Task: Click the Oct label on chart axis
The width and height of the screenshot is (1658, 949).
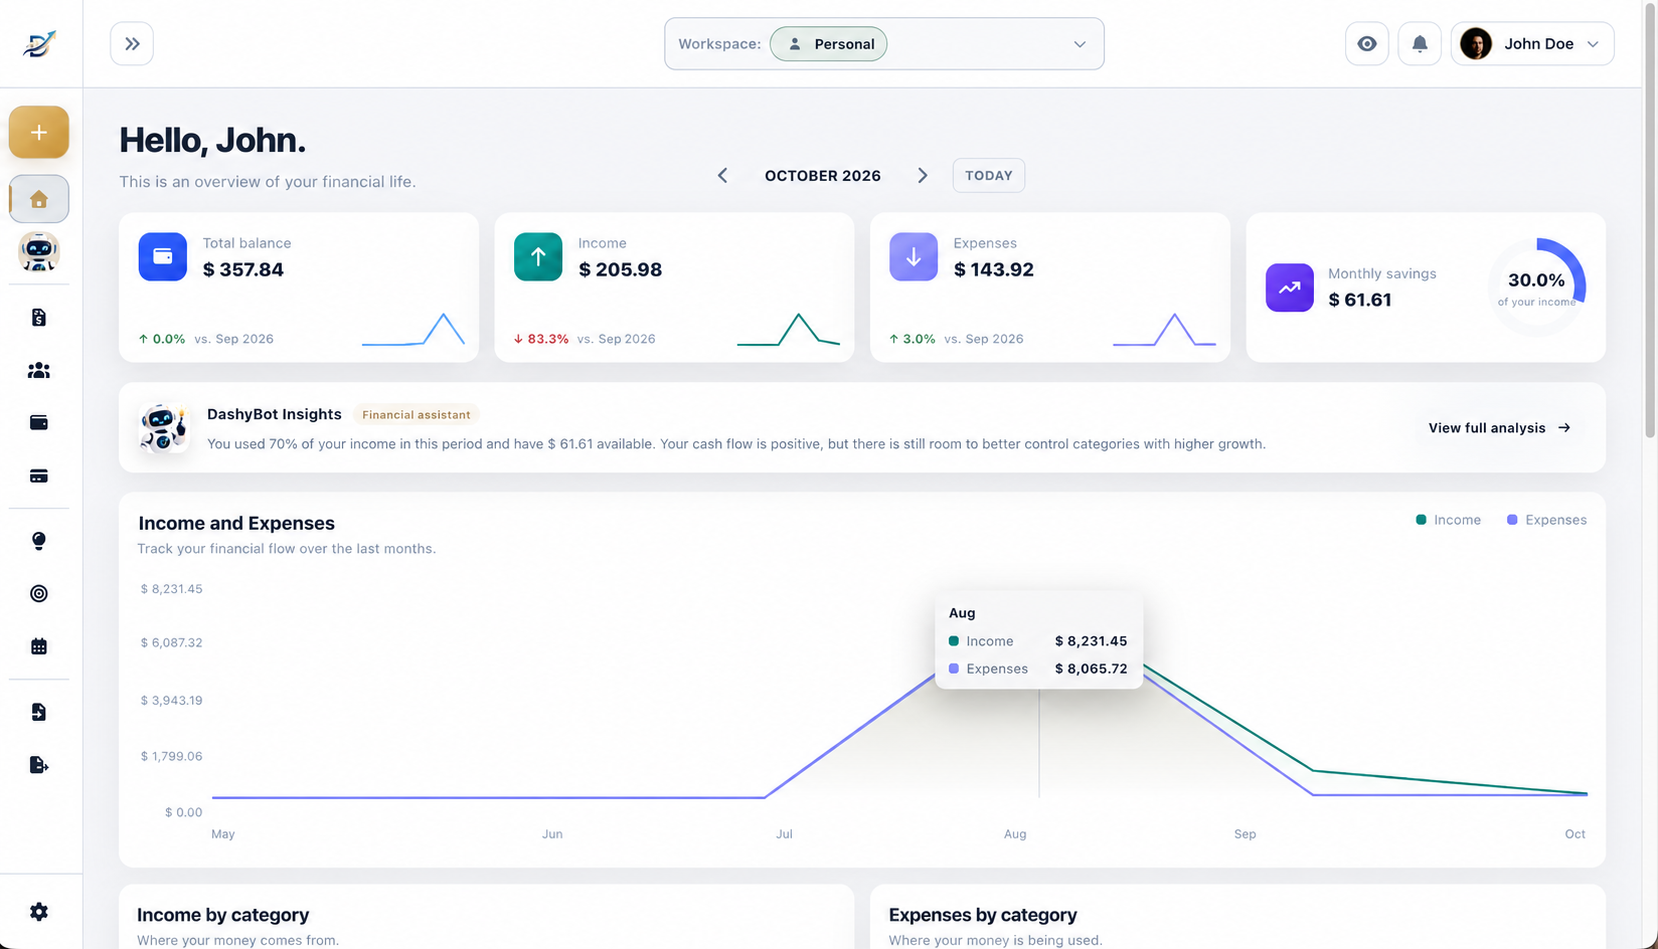Action: [x=1575, y=834]
